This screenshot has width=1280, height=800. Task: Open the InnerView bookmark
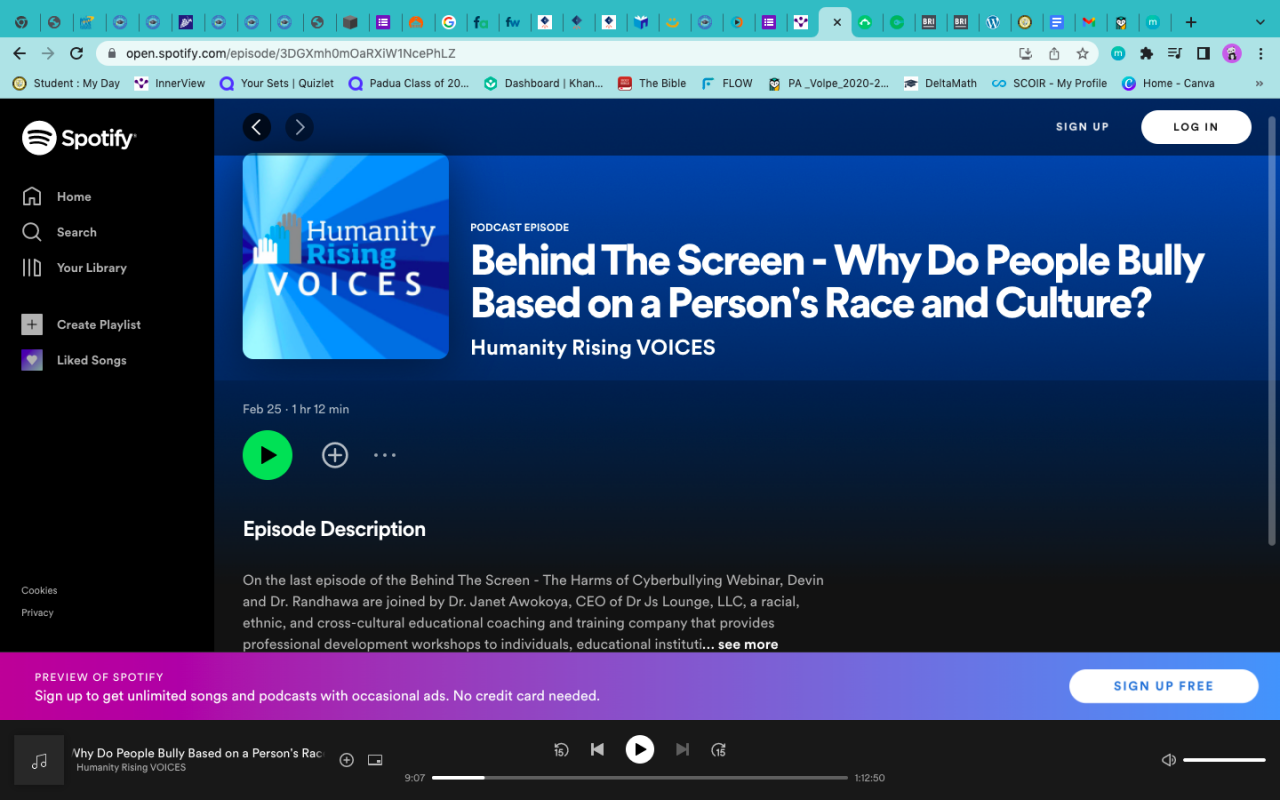pos(169,83)
